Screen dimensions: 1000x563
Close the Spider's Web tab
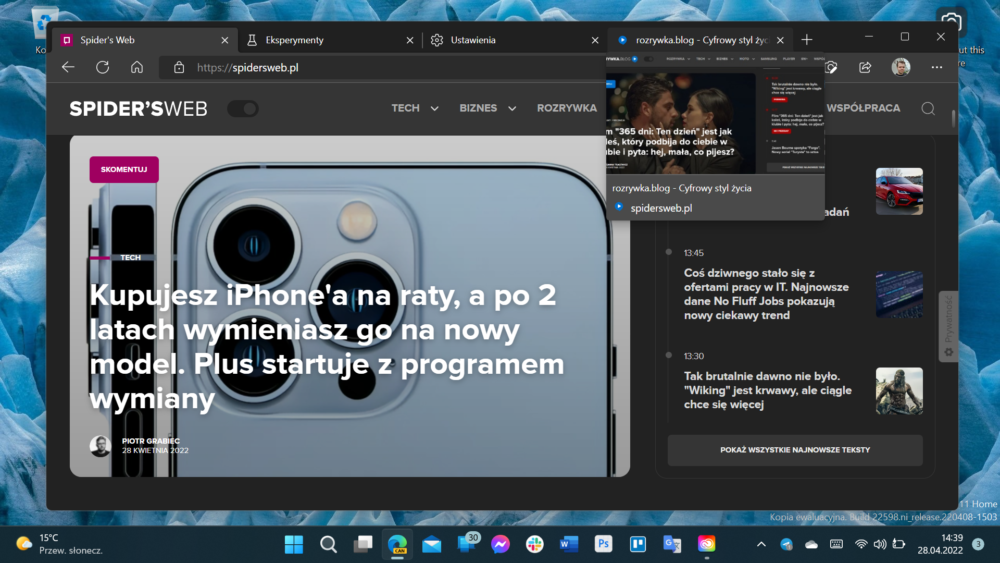coord(224,40)
